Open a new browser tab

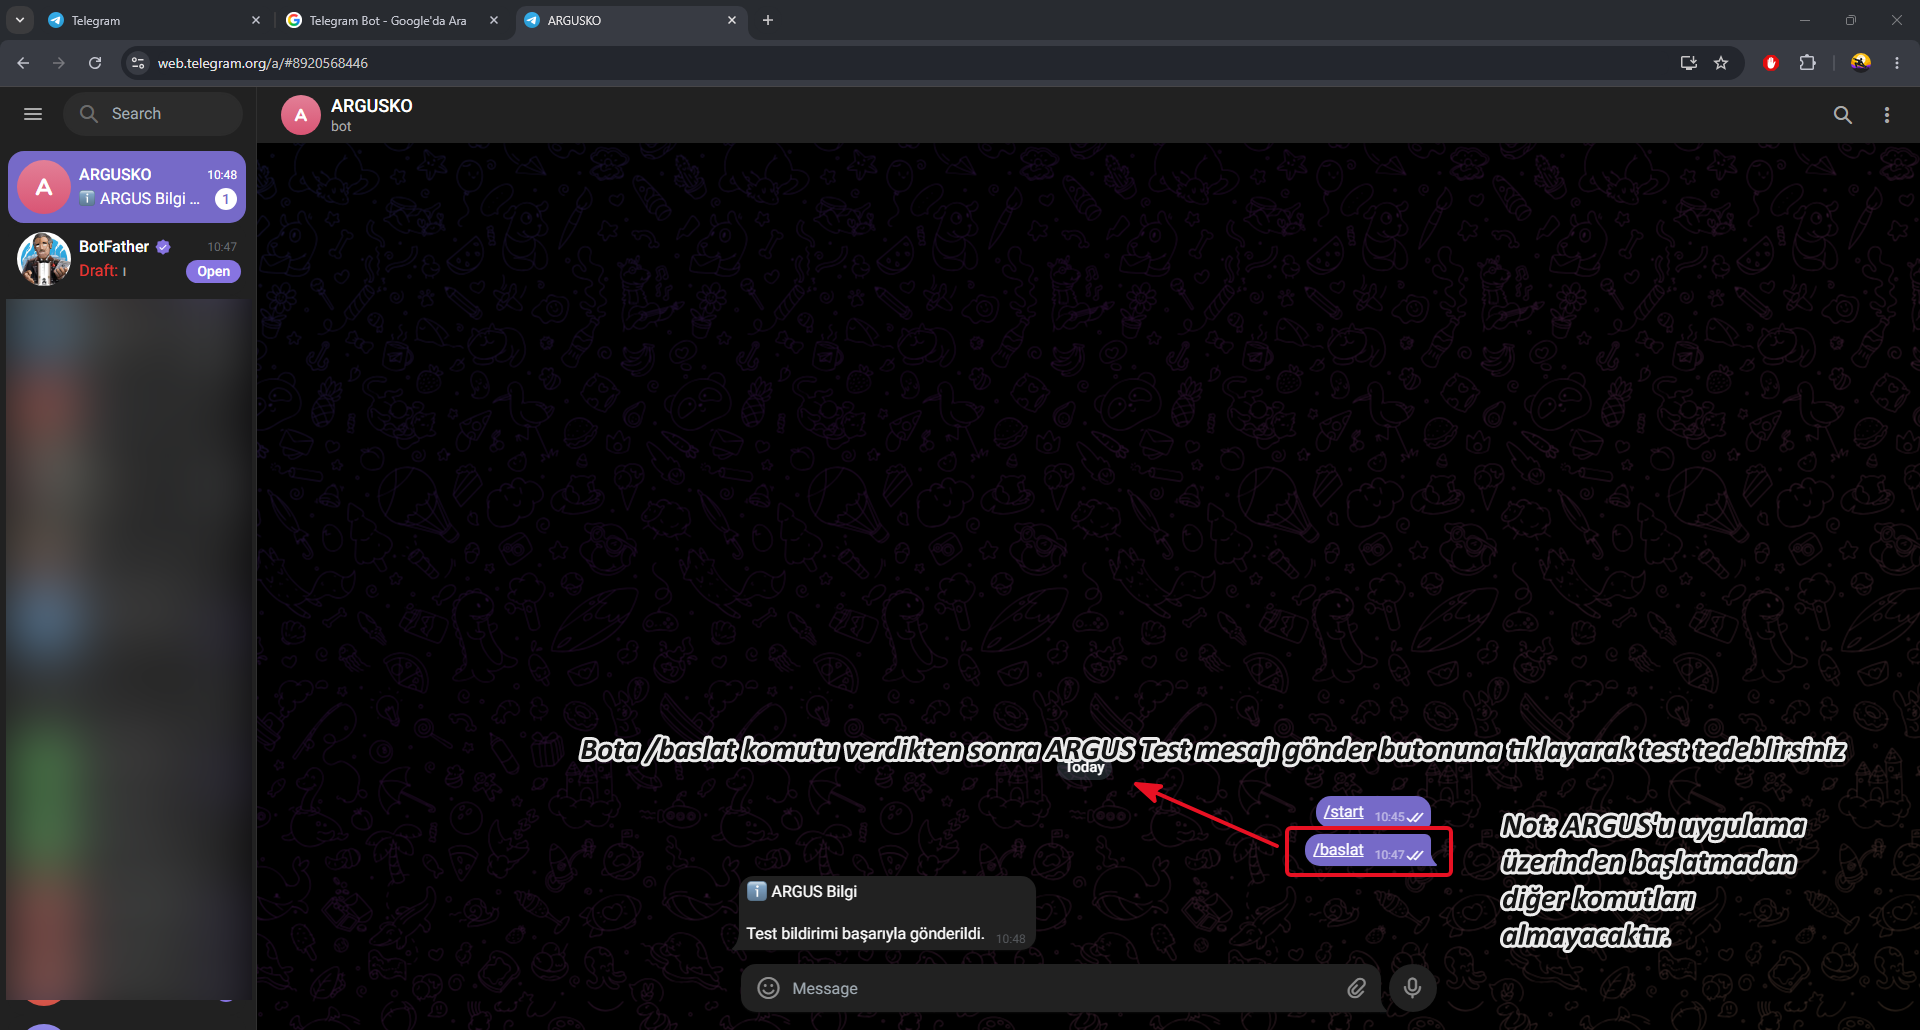point(768,20)
